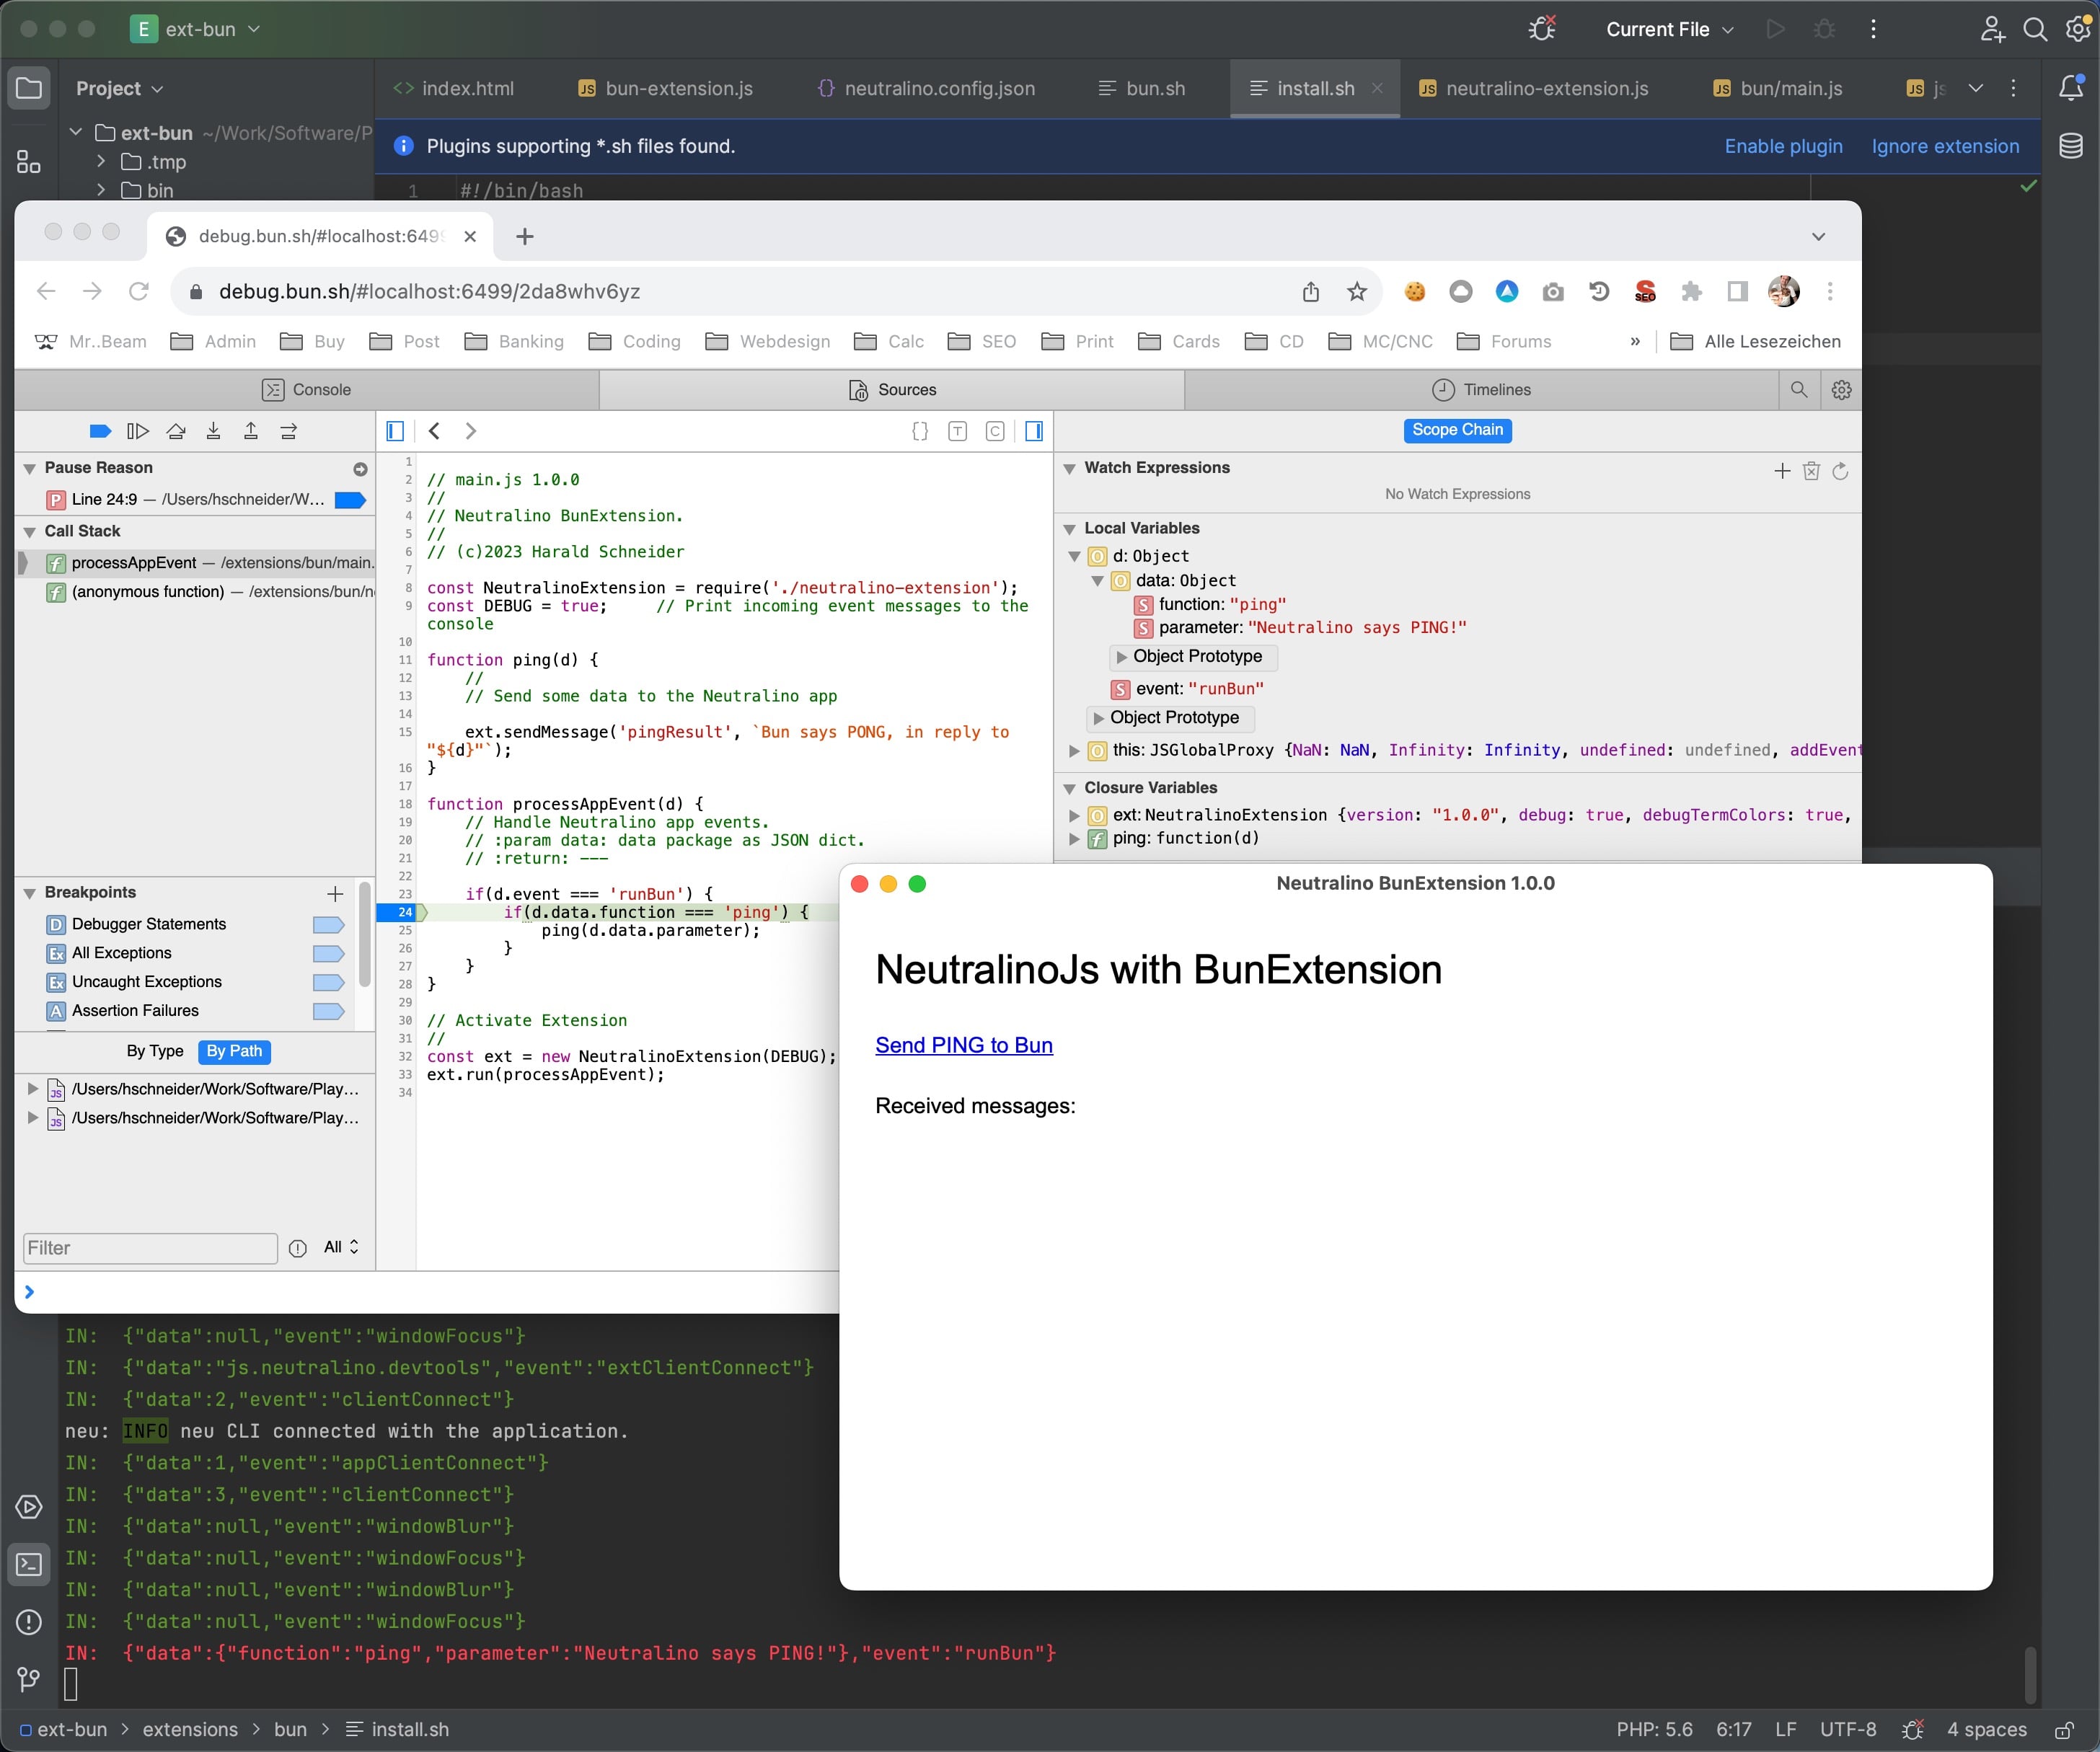Image resolution: width=2100 pixels, height=1752 pixels.
Task: Click the breakpoints Filter input field
Action: tap(150, 1248)
